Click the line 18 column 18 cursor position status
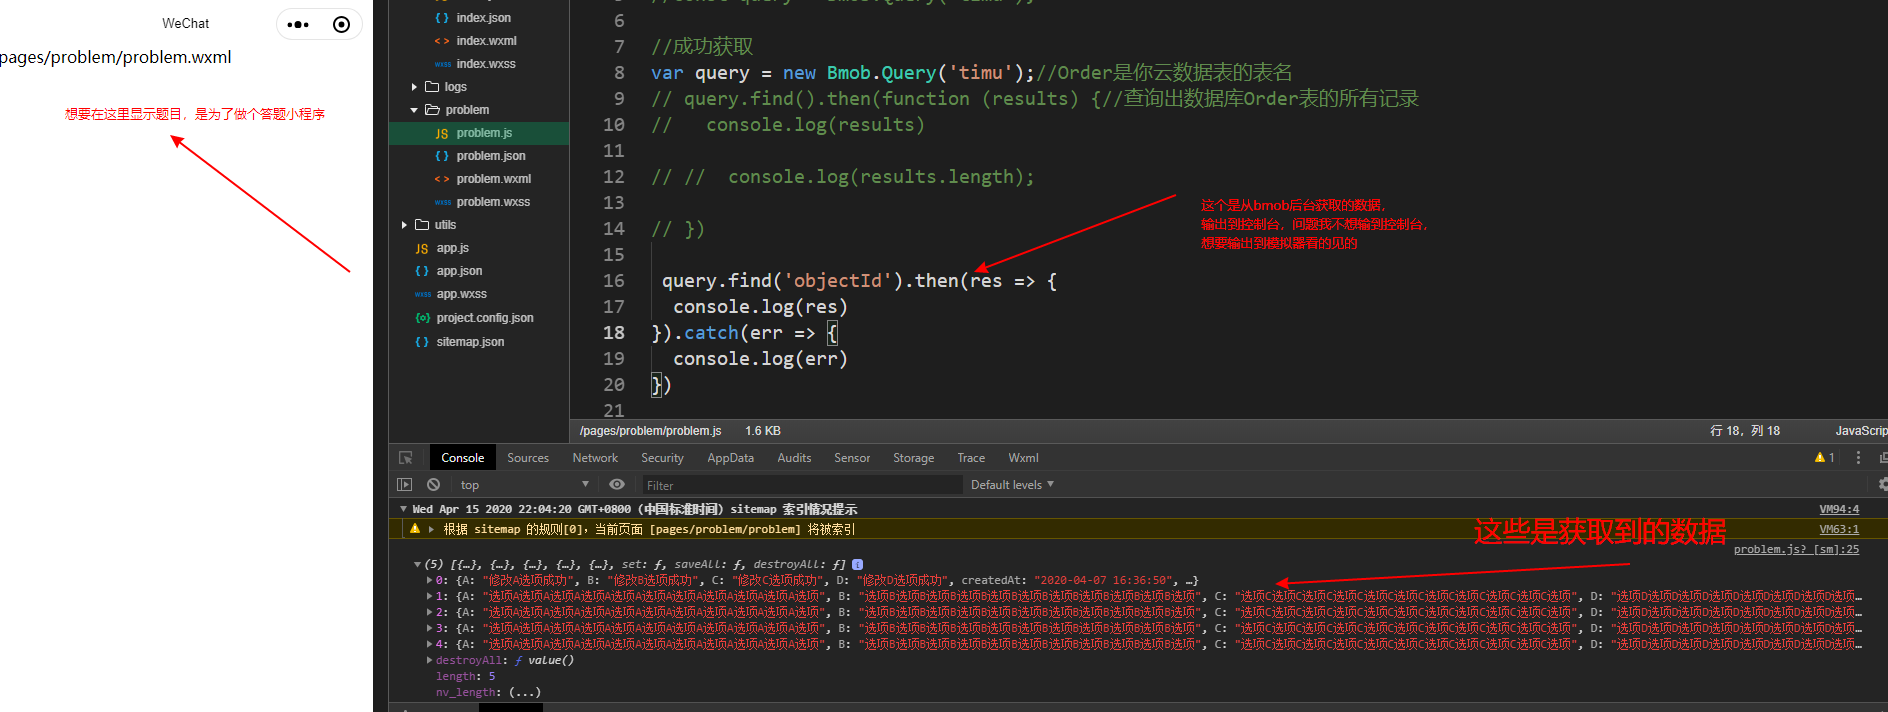Viewport: 1888px width, 712px height. coord(1745,431)
